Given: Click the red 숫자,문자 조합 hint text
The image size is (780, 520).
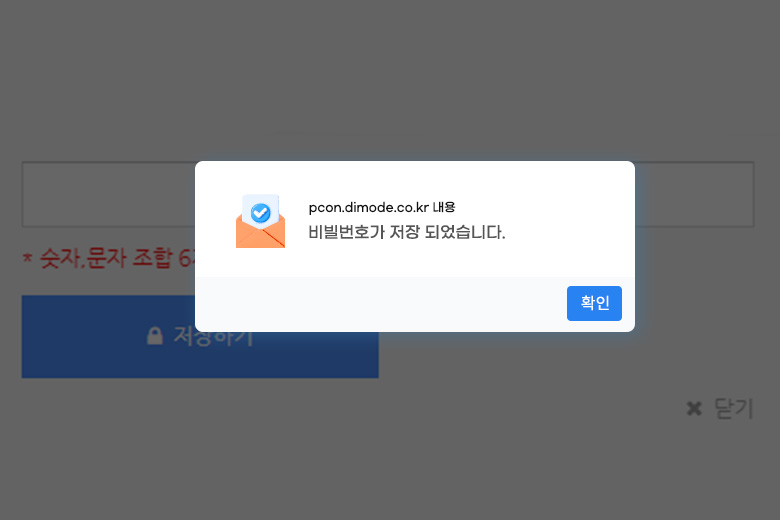Looking at the screenshot, I should pyautogui.click(x=118, y=258).
